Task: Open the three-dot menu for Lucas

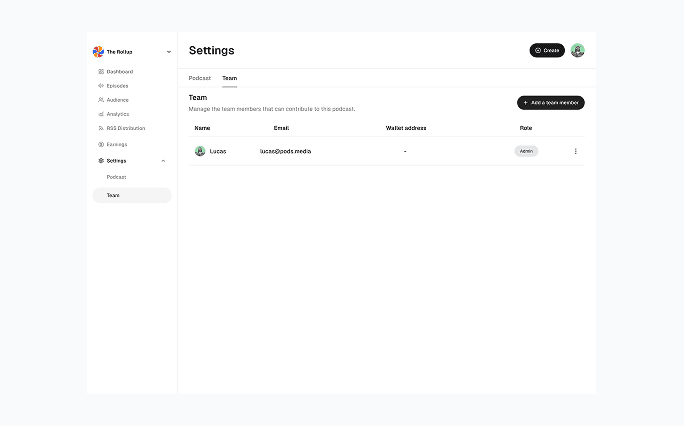Action: [x=575, y=151]
